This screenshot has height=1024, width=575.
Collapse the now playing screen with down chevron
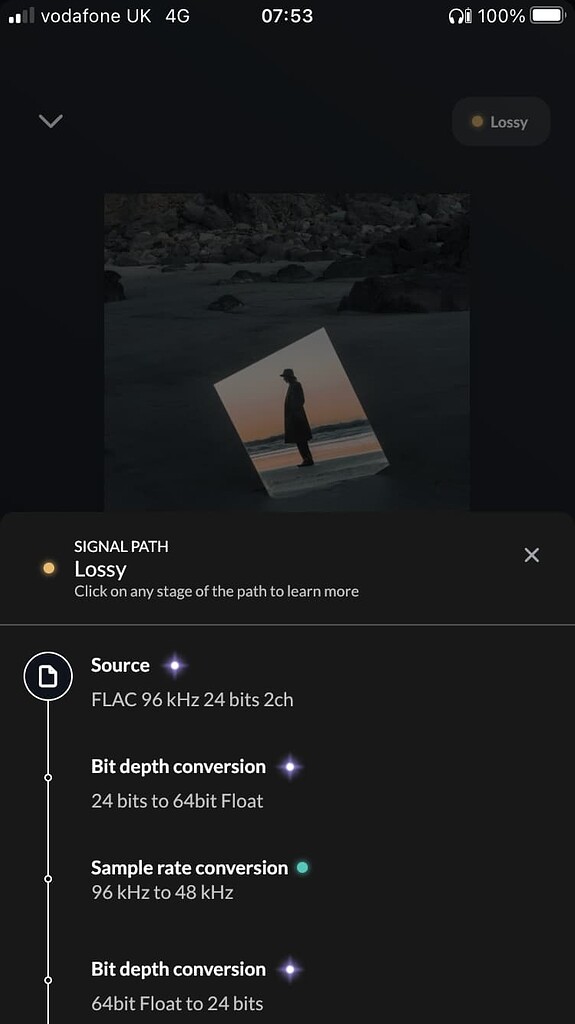[x=50, y=121]
